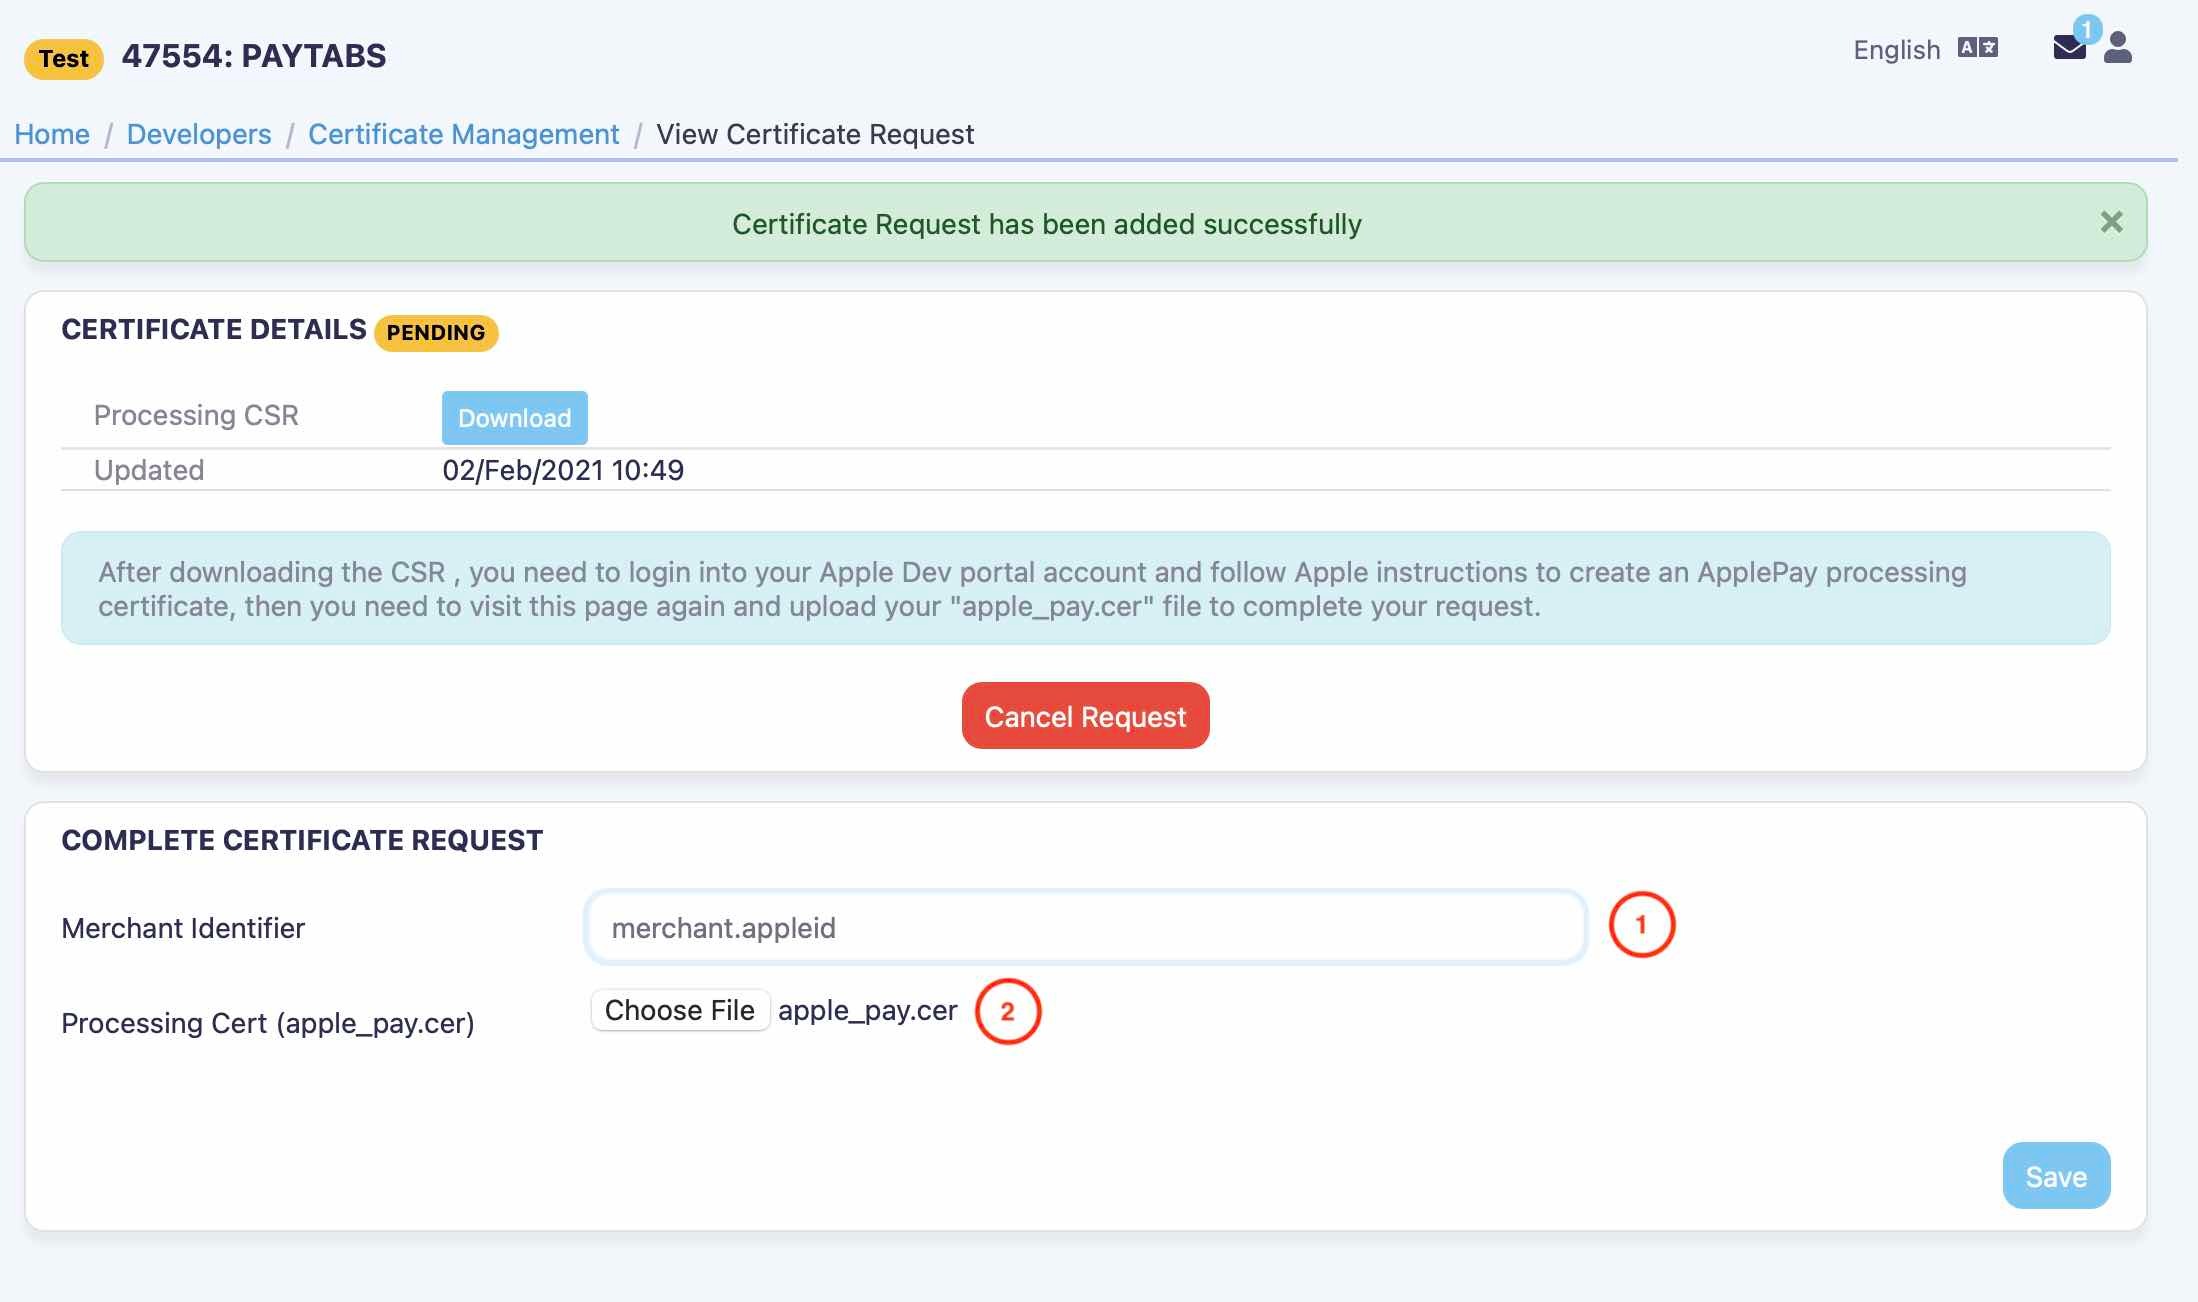Download the processing CSR

514,418
